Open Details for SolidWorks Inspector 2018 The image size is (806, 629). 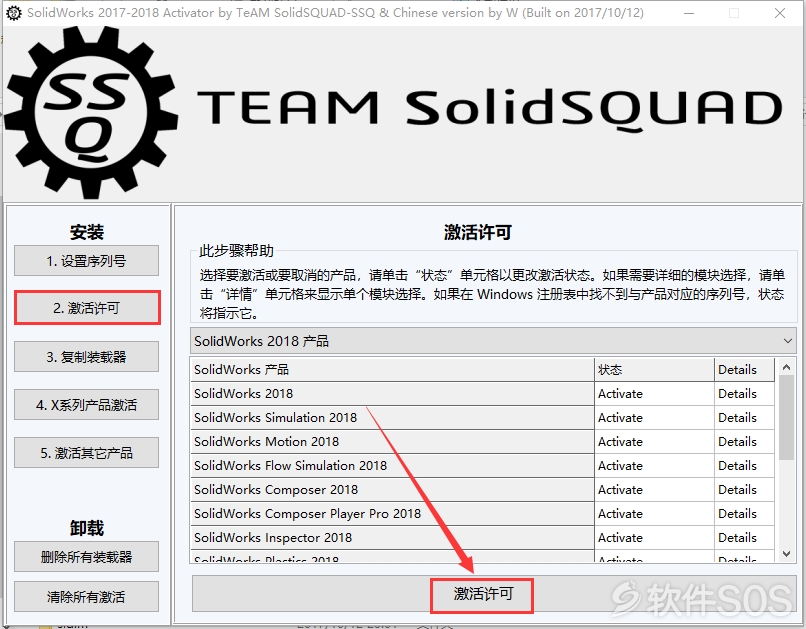[744, 538]
